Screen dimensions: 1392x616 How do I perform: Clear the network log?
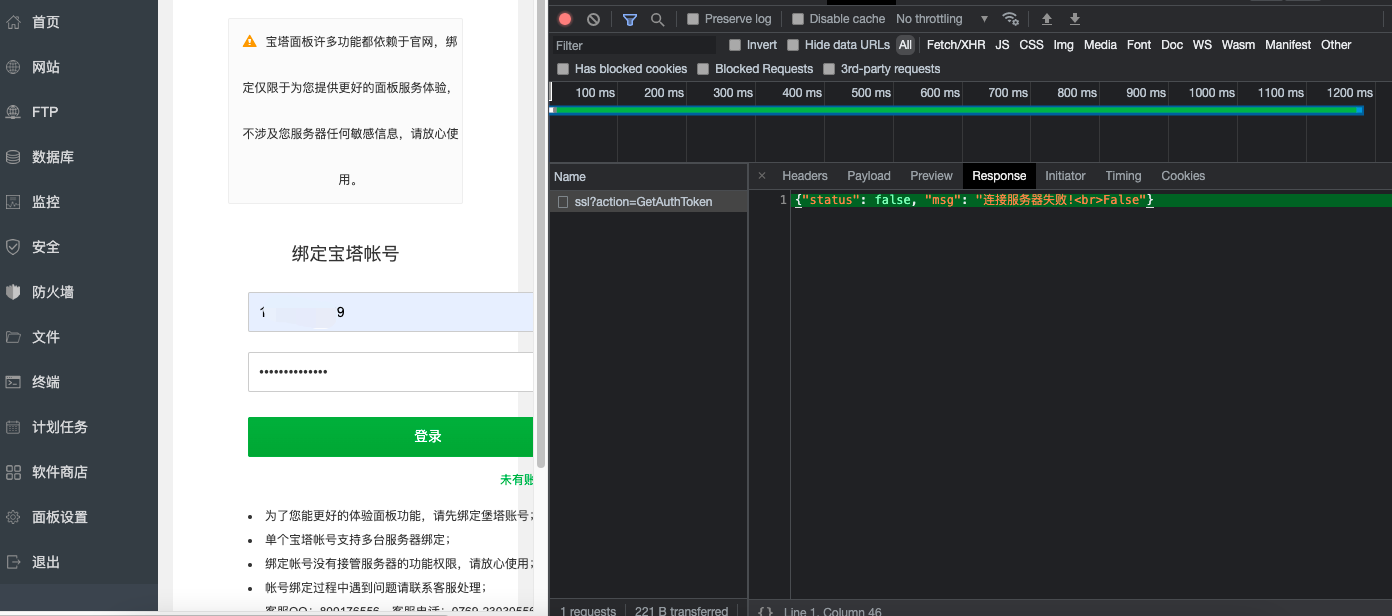tap(593, 19)
